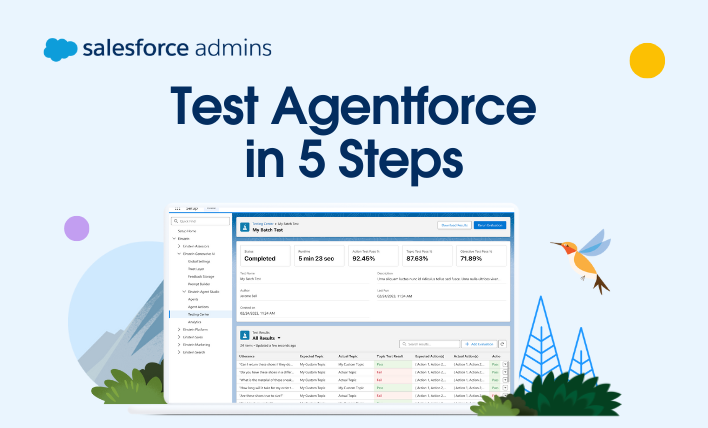Viewport: 708px width, 428px height.
Task: Open Analytics under Agent Studio
Action: pos(195,322)
